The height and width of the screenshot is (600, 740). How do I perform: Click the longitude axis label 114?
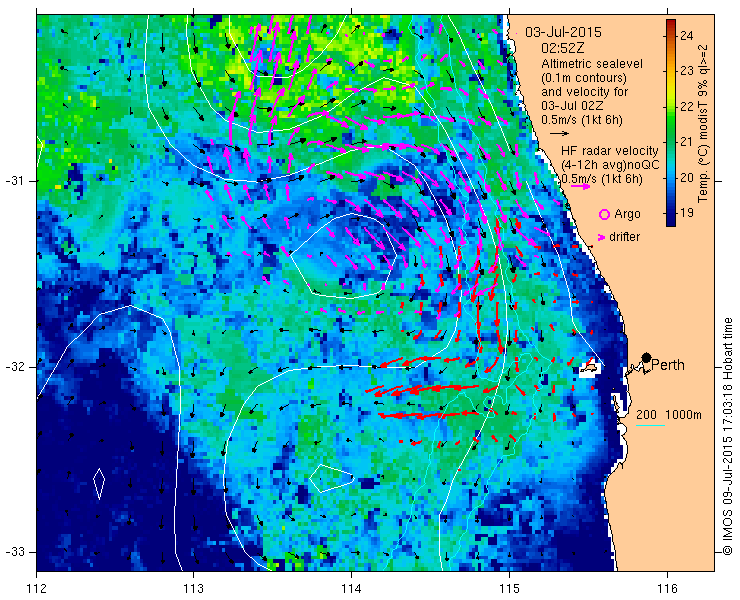[x=351, y=589]
